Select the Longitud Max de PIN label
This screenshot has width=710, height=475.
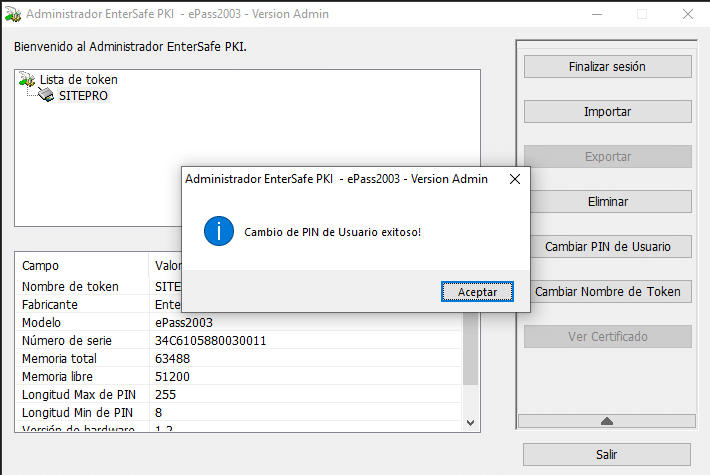tap(79, 395)
